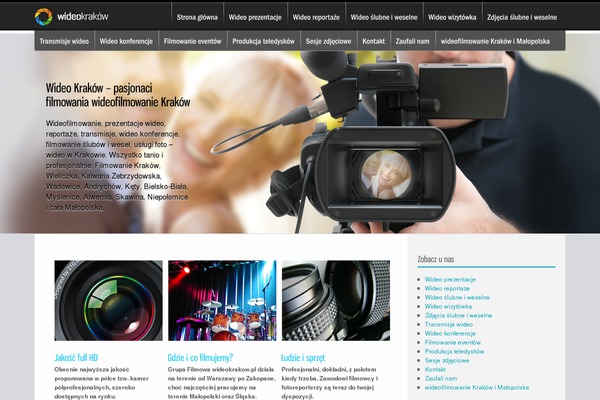
Task: Open Wideo wizytówka in navigation bar
Action: (x=452, y=18)
